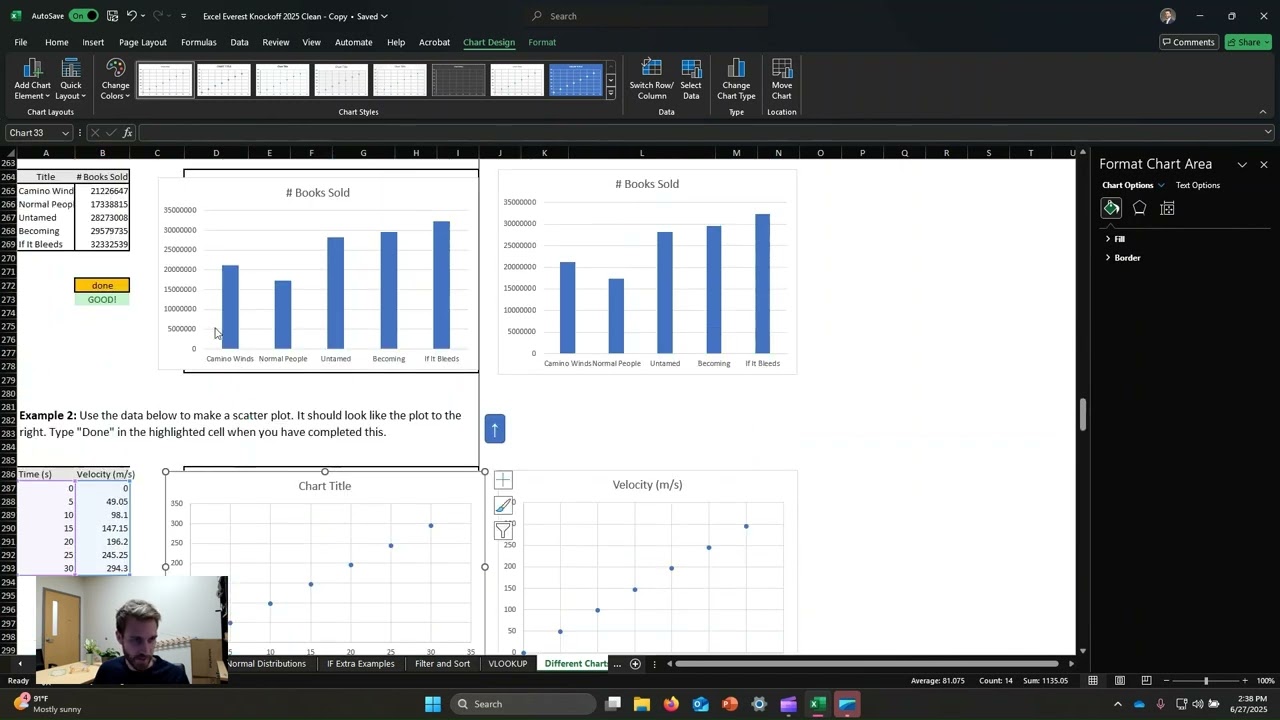Viewport: 1280px width, 720px height.
Task: Click Text Options in format pane
Action: click(1197, 185)
